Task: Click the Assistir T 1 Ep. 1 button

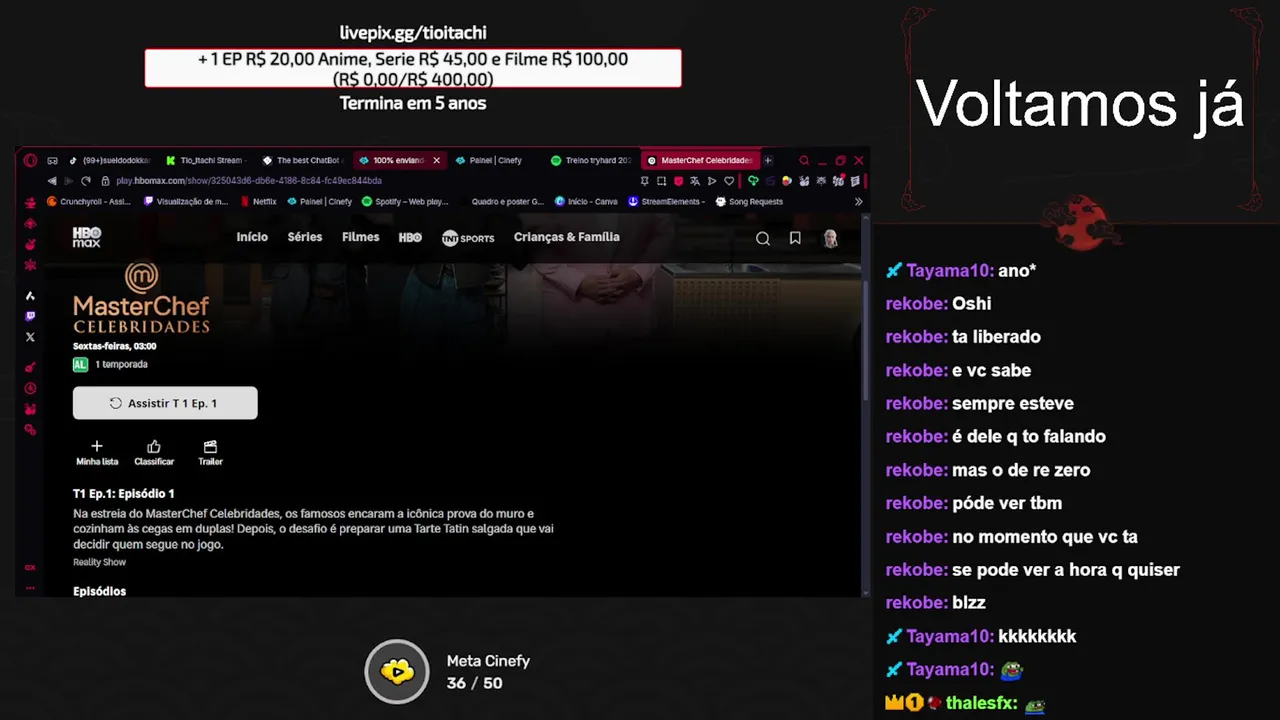Action: [x=165, y=403]
